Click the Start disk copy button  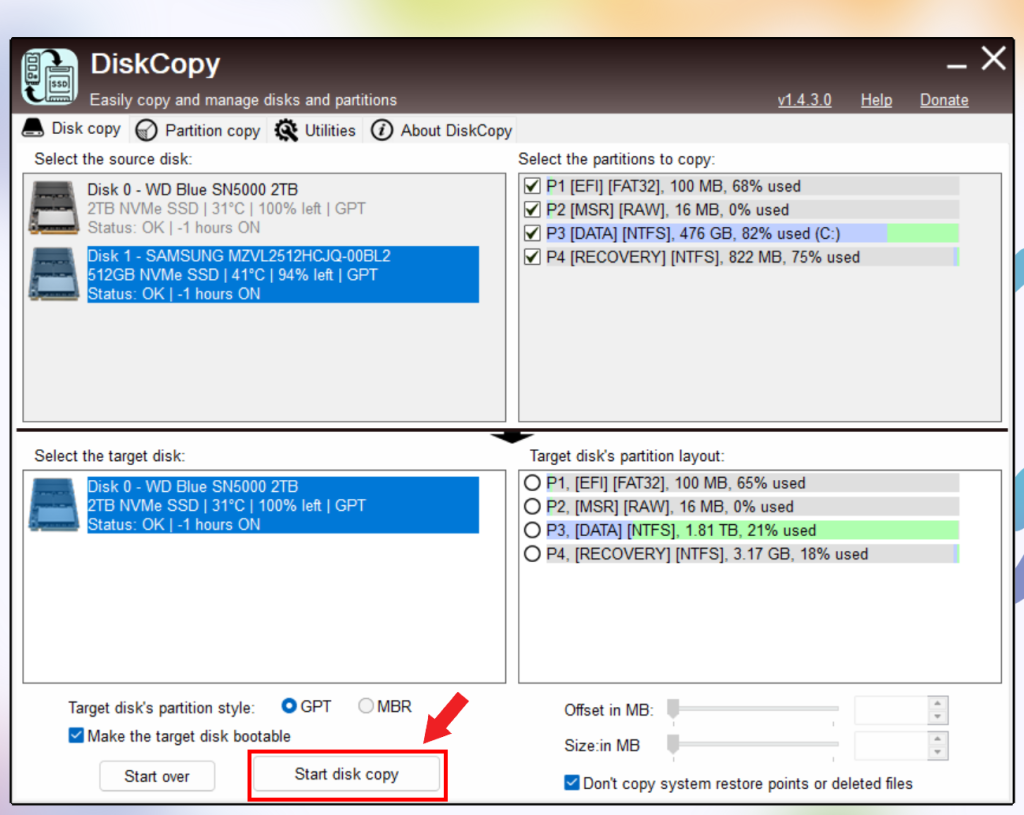346,774
